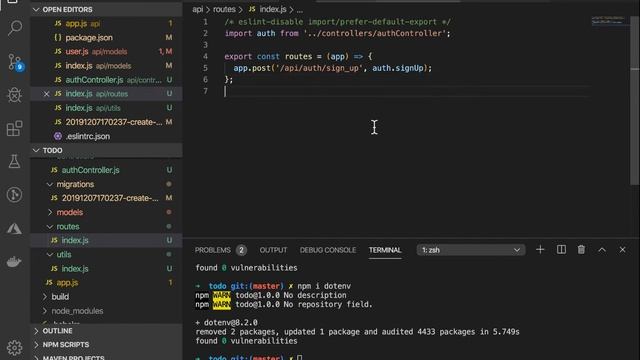Click '+ dotenv@8.2.0' line in terminal
This screenshot has width=640, height=360.
pos(227,322)
